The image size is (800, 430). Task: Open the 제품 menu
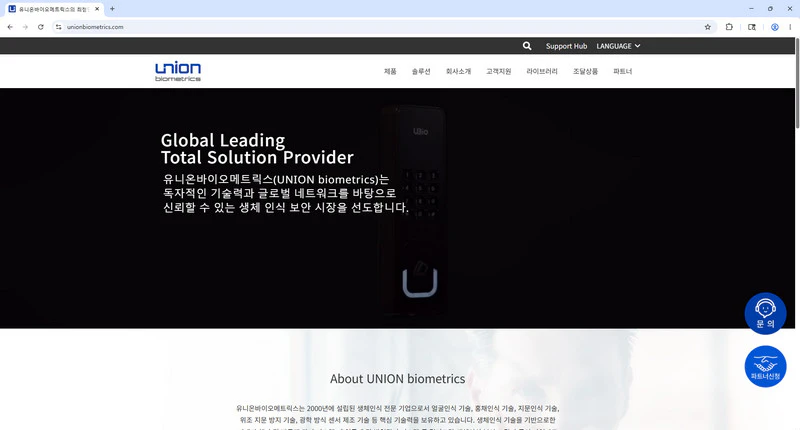390,71
